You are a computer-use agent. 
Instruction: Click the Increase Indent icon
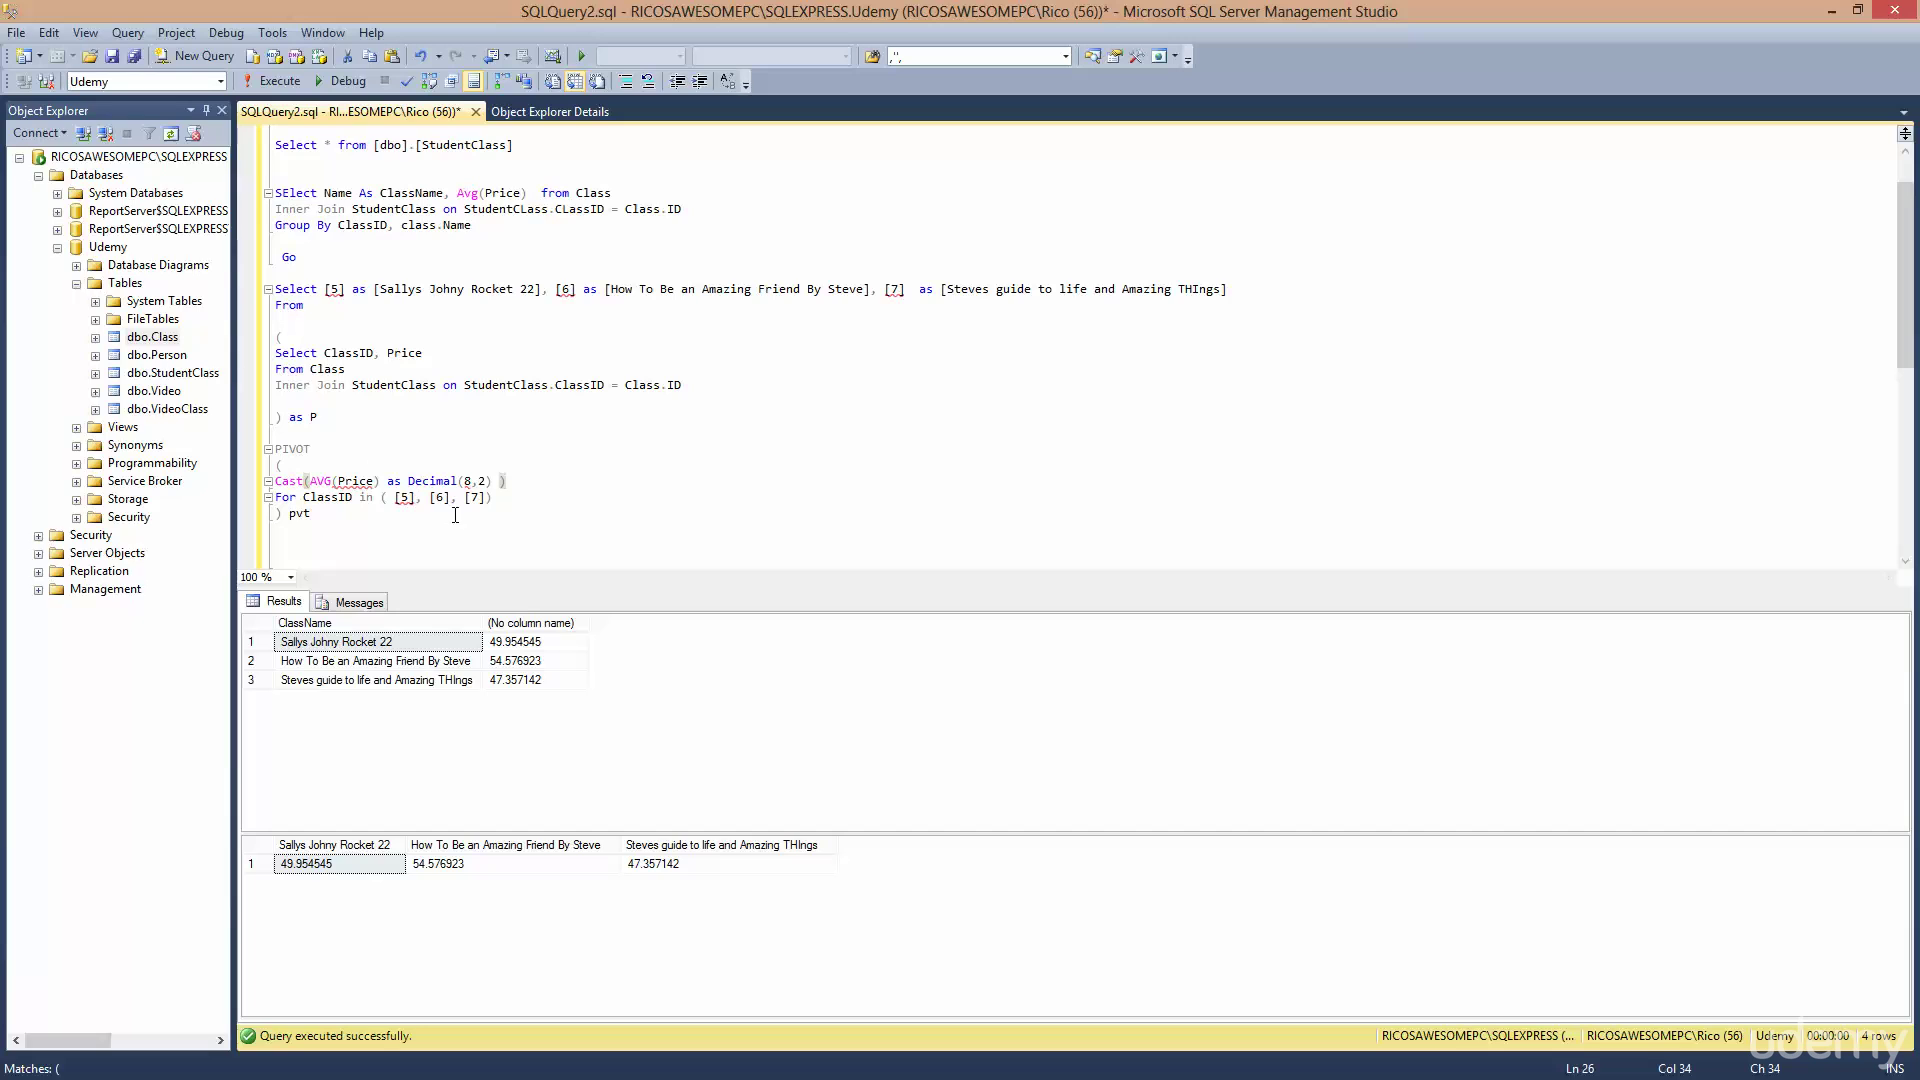[699, 82]
